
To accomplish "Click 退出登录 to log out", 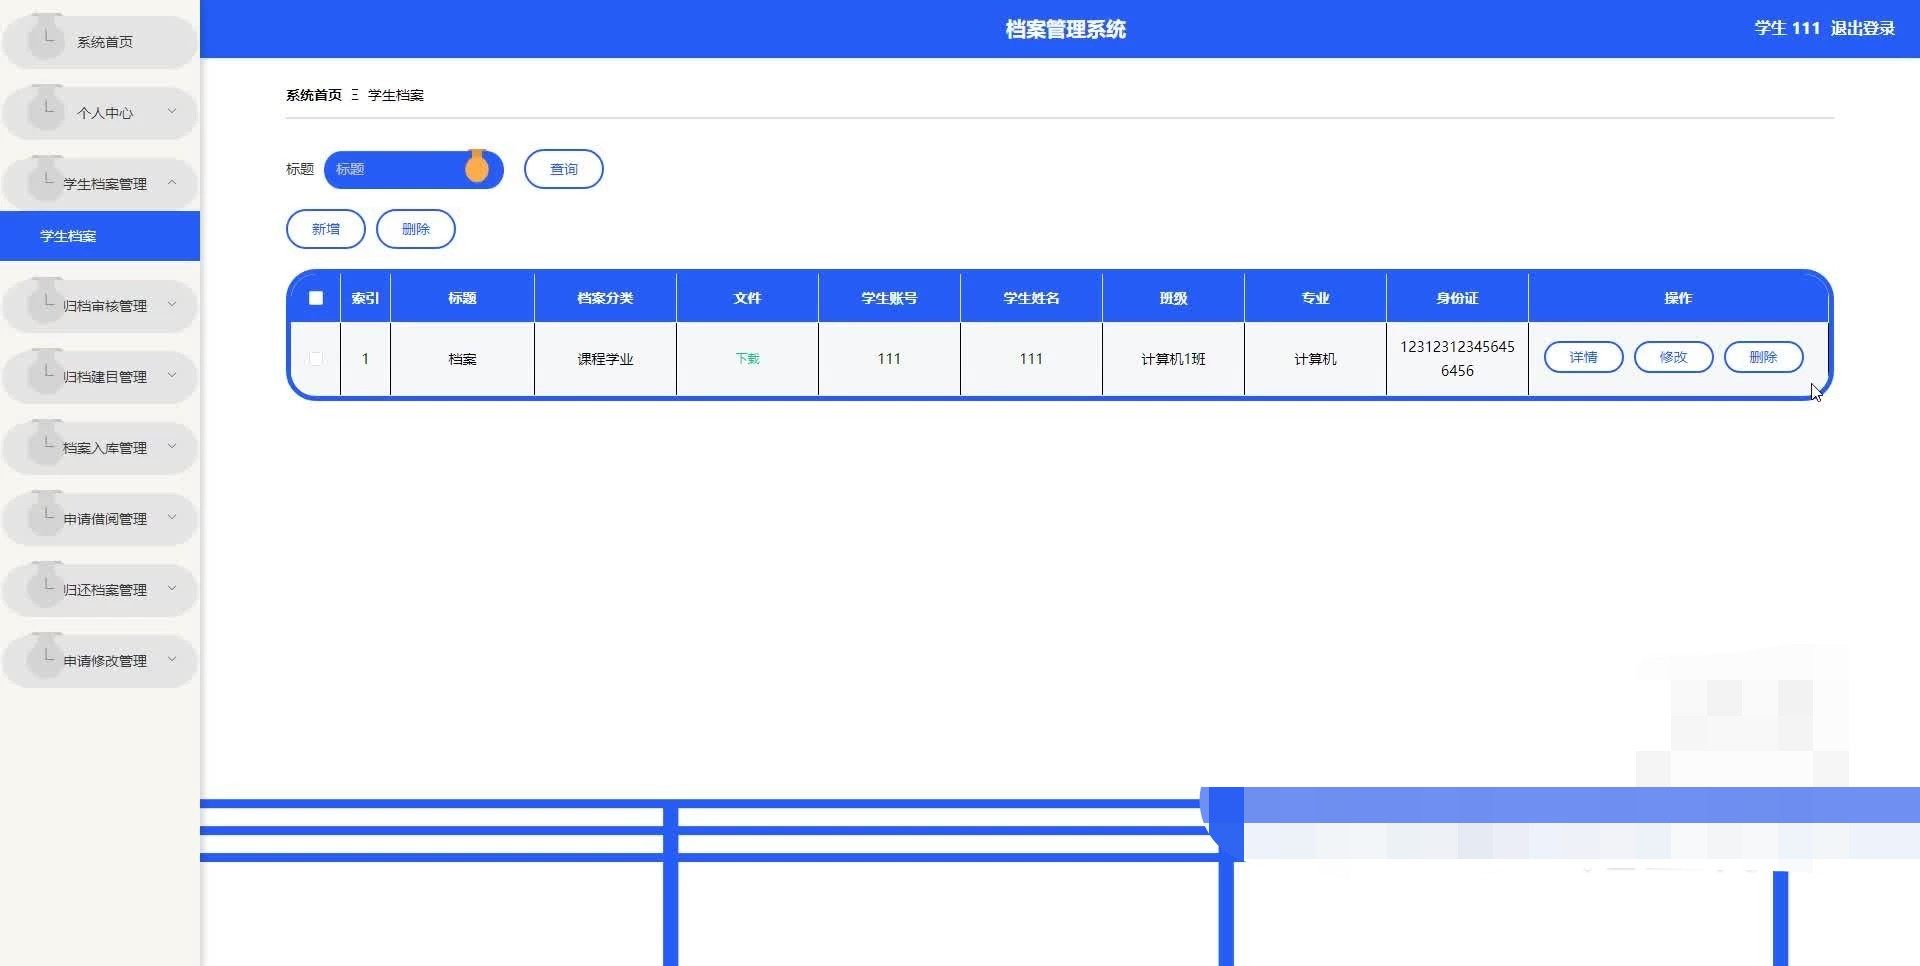I will pyautogui.click(x=1863, y=28).
